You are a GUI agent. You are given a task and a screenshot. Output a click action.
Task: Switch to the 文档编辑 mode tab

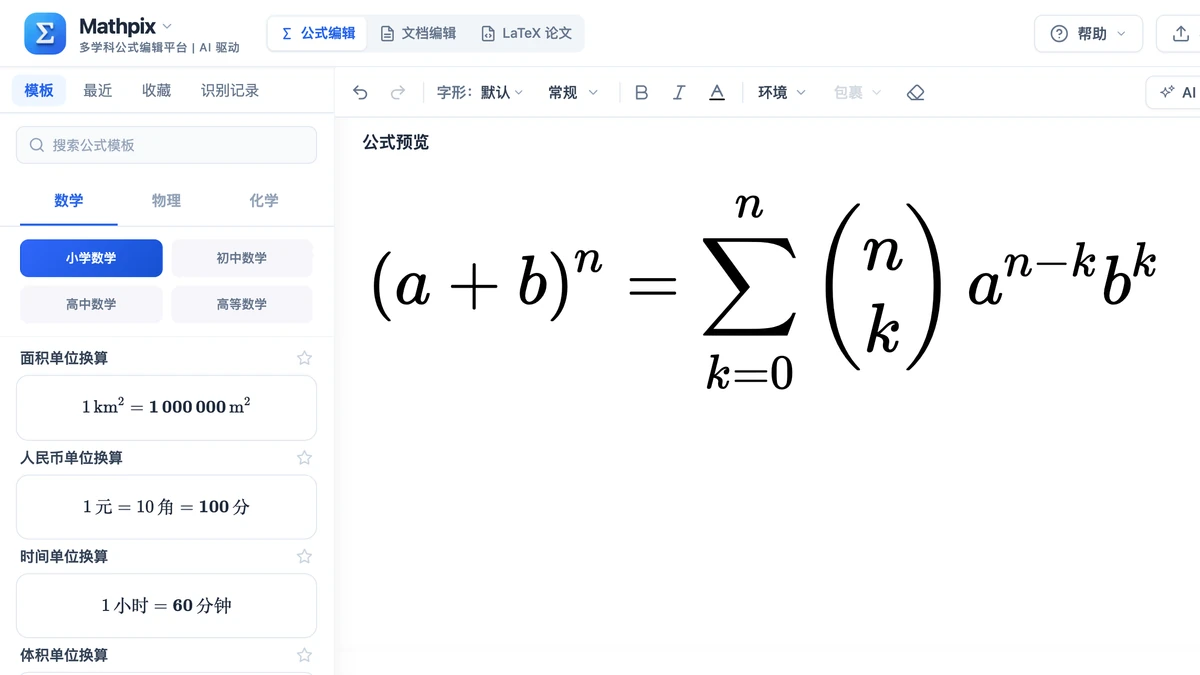tap(418, 33)
